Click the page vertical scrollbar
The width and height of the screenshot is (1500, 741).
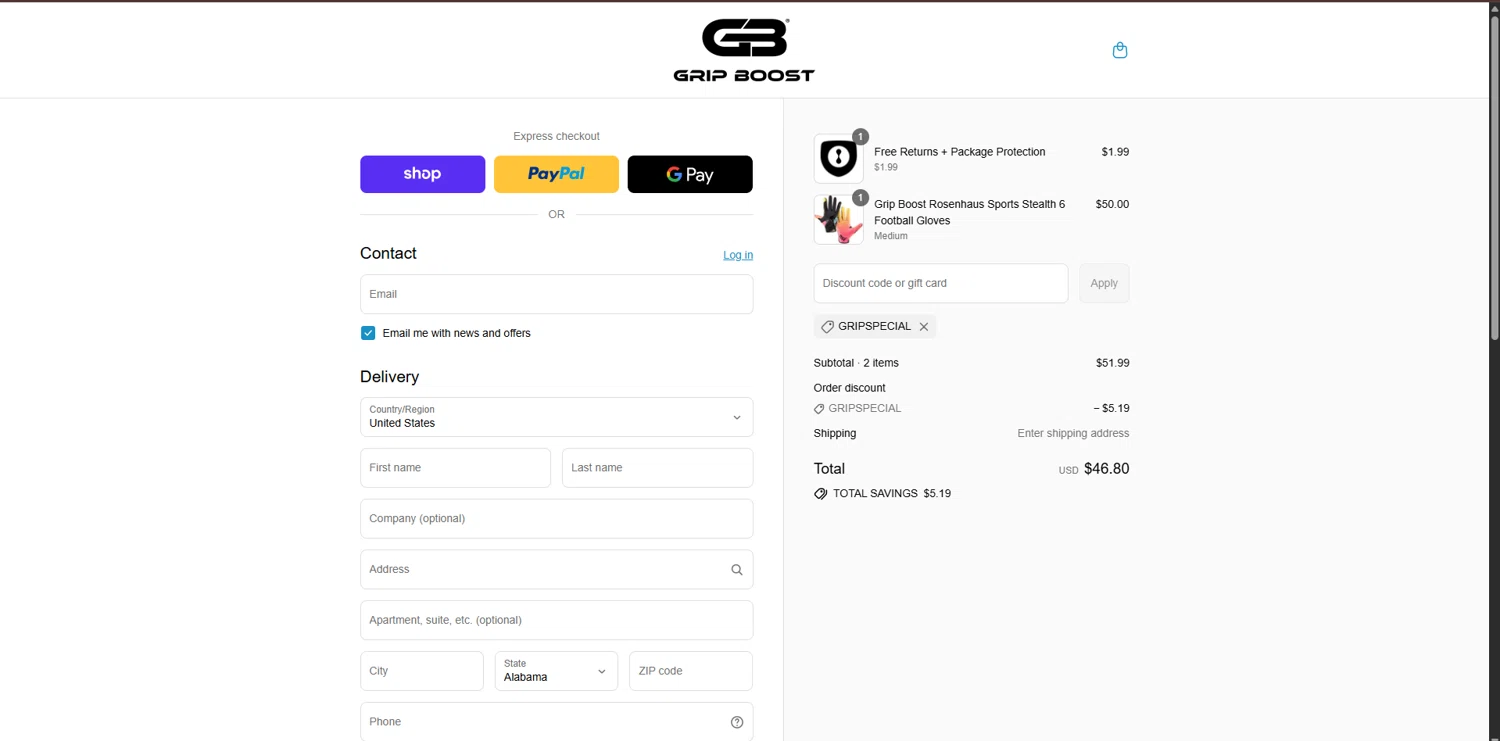tap(1495, 180)
